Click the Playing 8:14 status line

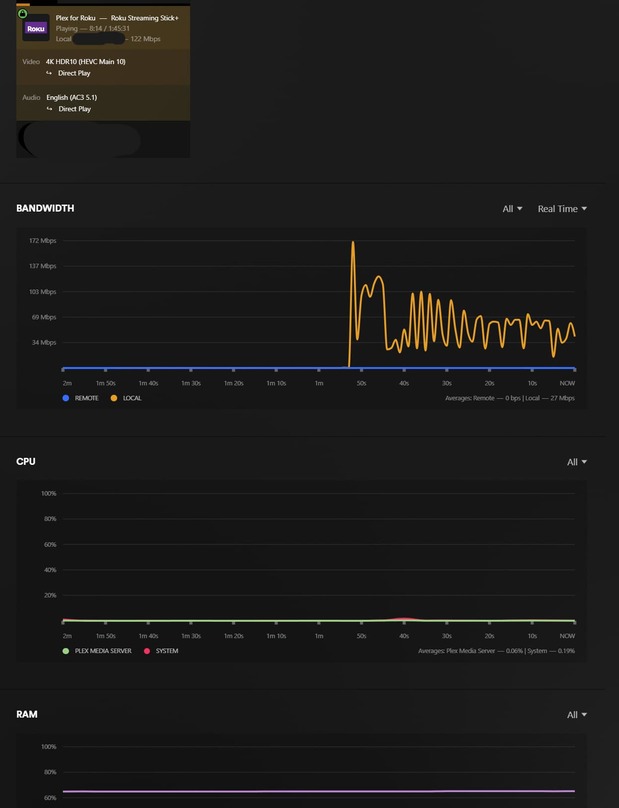pyautogui.click(x=93, y=28)
